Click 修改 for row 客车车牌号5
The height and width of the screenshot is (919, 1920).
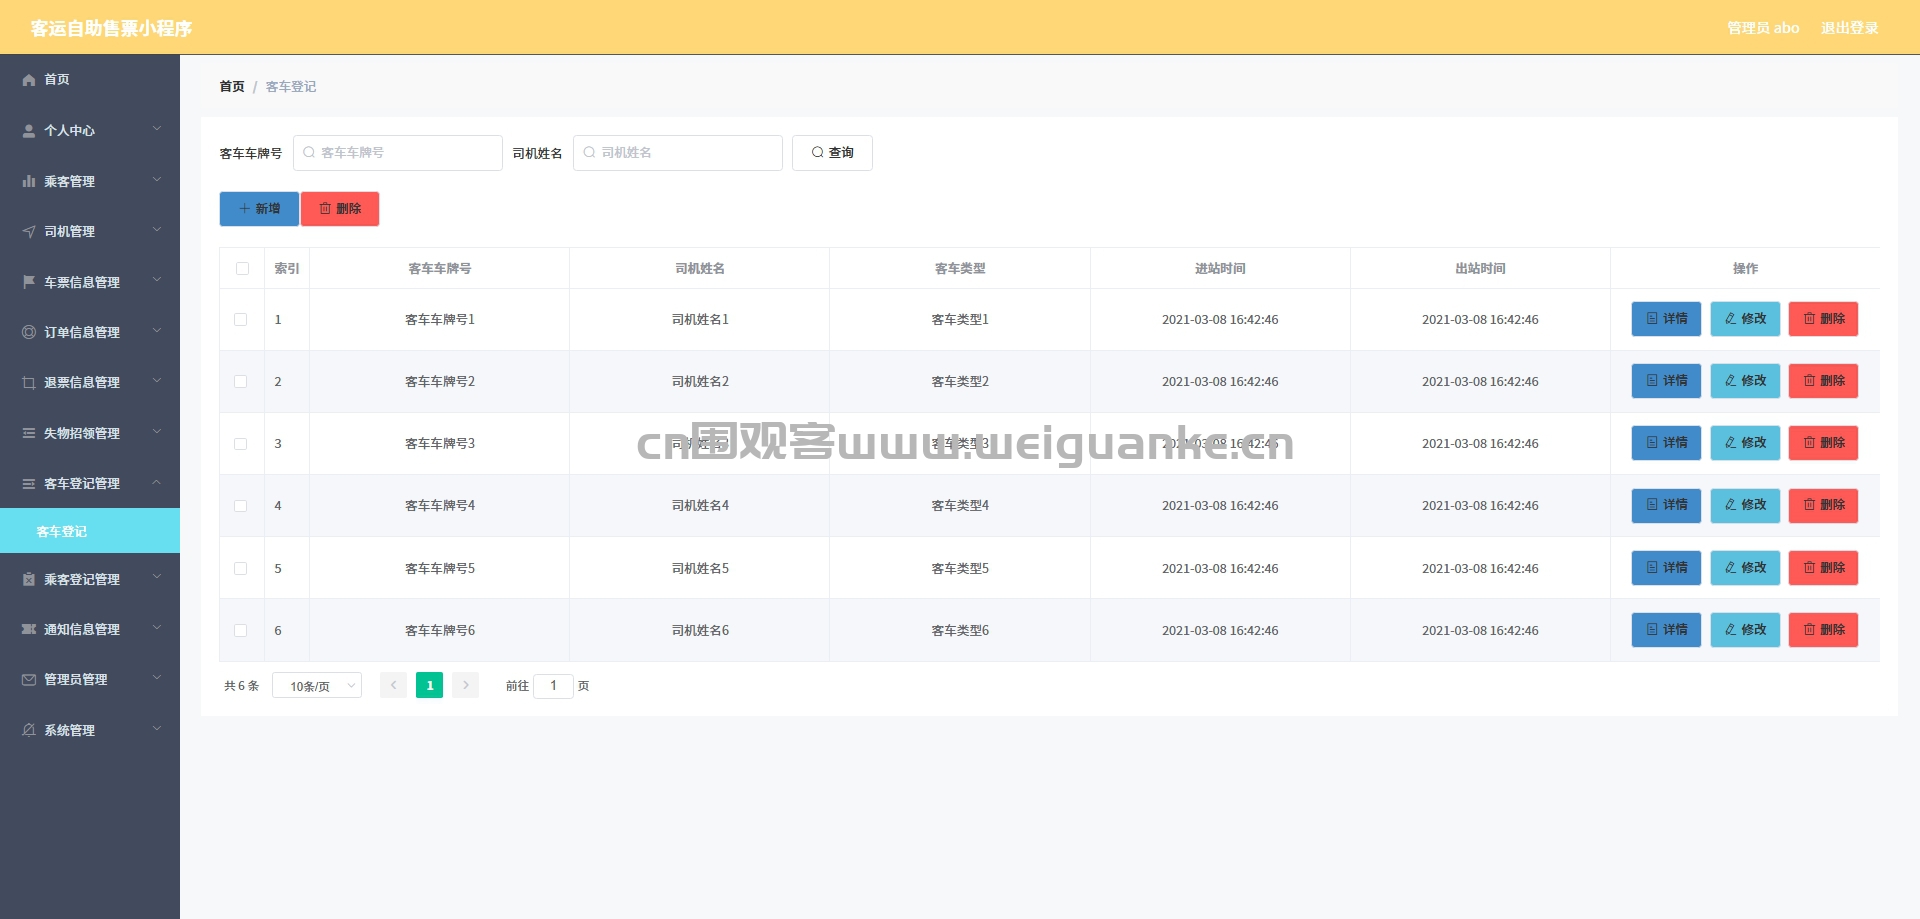click(1745, 568)
